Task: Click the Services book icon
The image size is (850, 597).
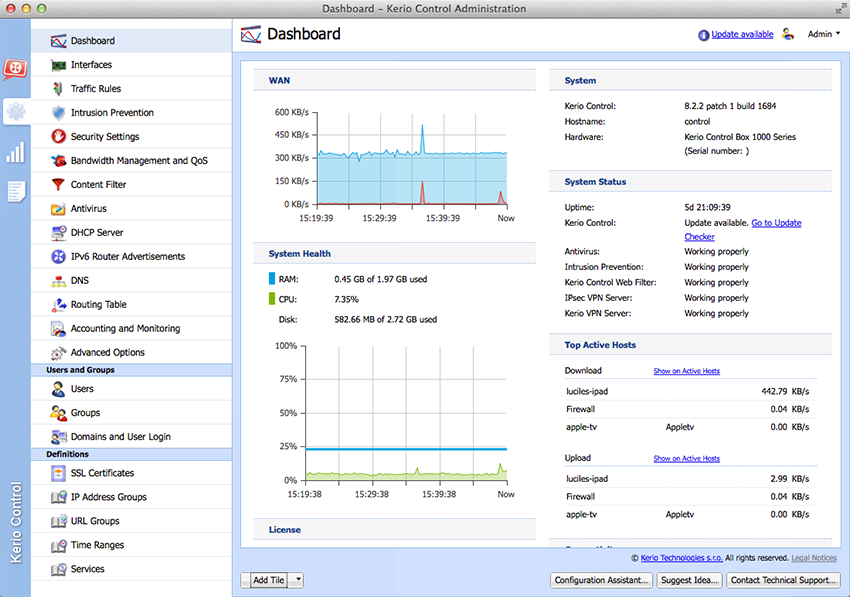Action: [x=58, y=569]
